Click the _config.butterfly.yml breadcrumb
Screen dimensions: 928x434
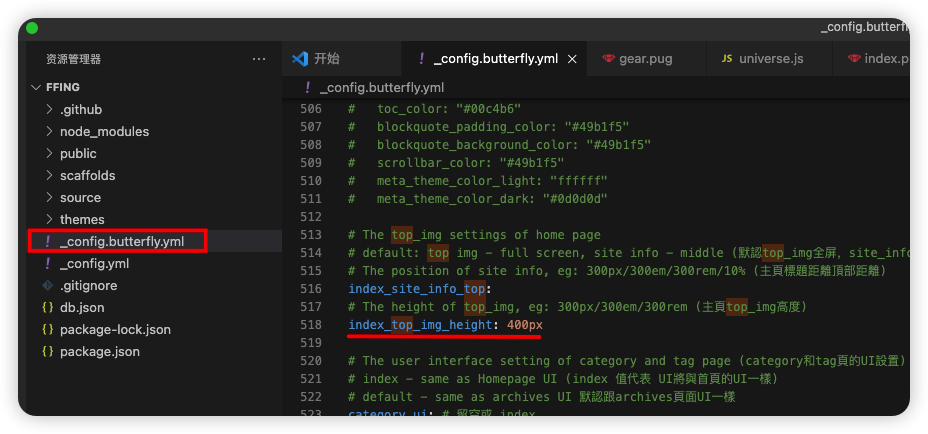coord(381,87)
